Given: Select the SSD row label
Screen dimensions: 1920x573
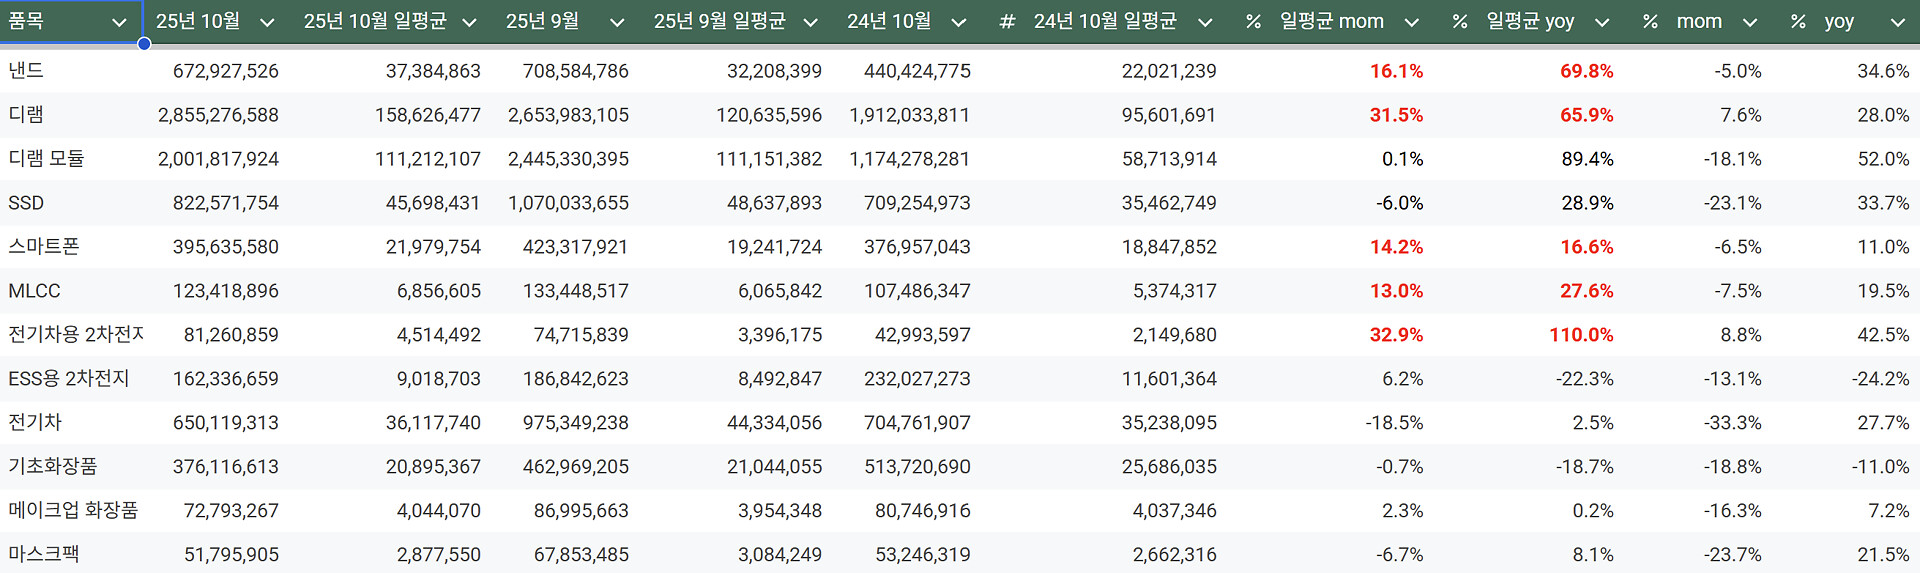Looking at the screenshot, I should click(x=26, y=203).
